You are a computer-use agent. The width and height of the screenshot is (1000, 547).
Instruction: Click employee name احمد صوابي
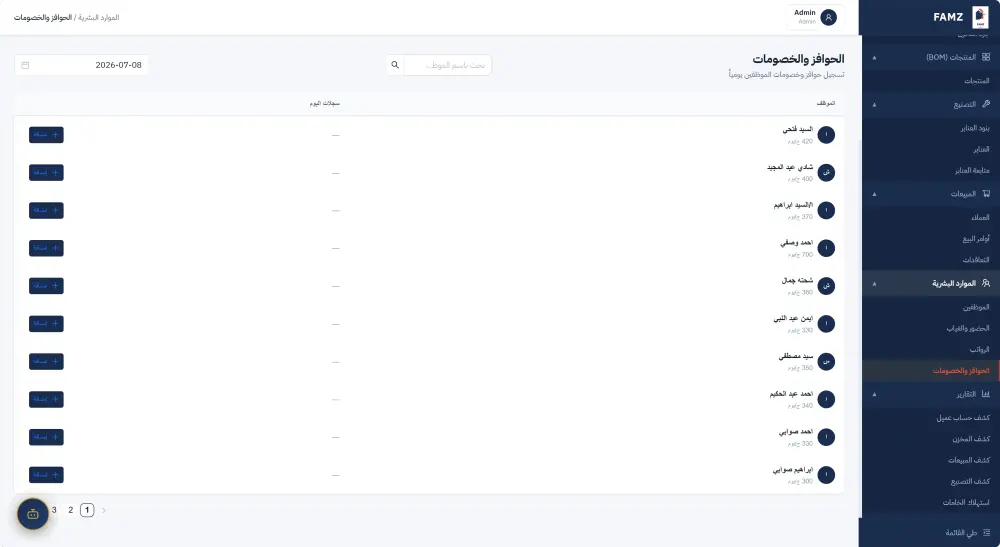pyautogui.click(x=796, y=432)
